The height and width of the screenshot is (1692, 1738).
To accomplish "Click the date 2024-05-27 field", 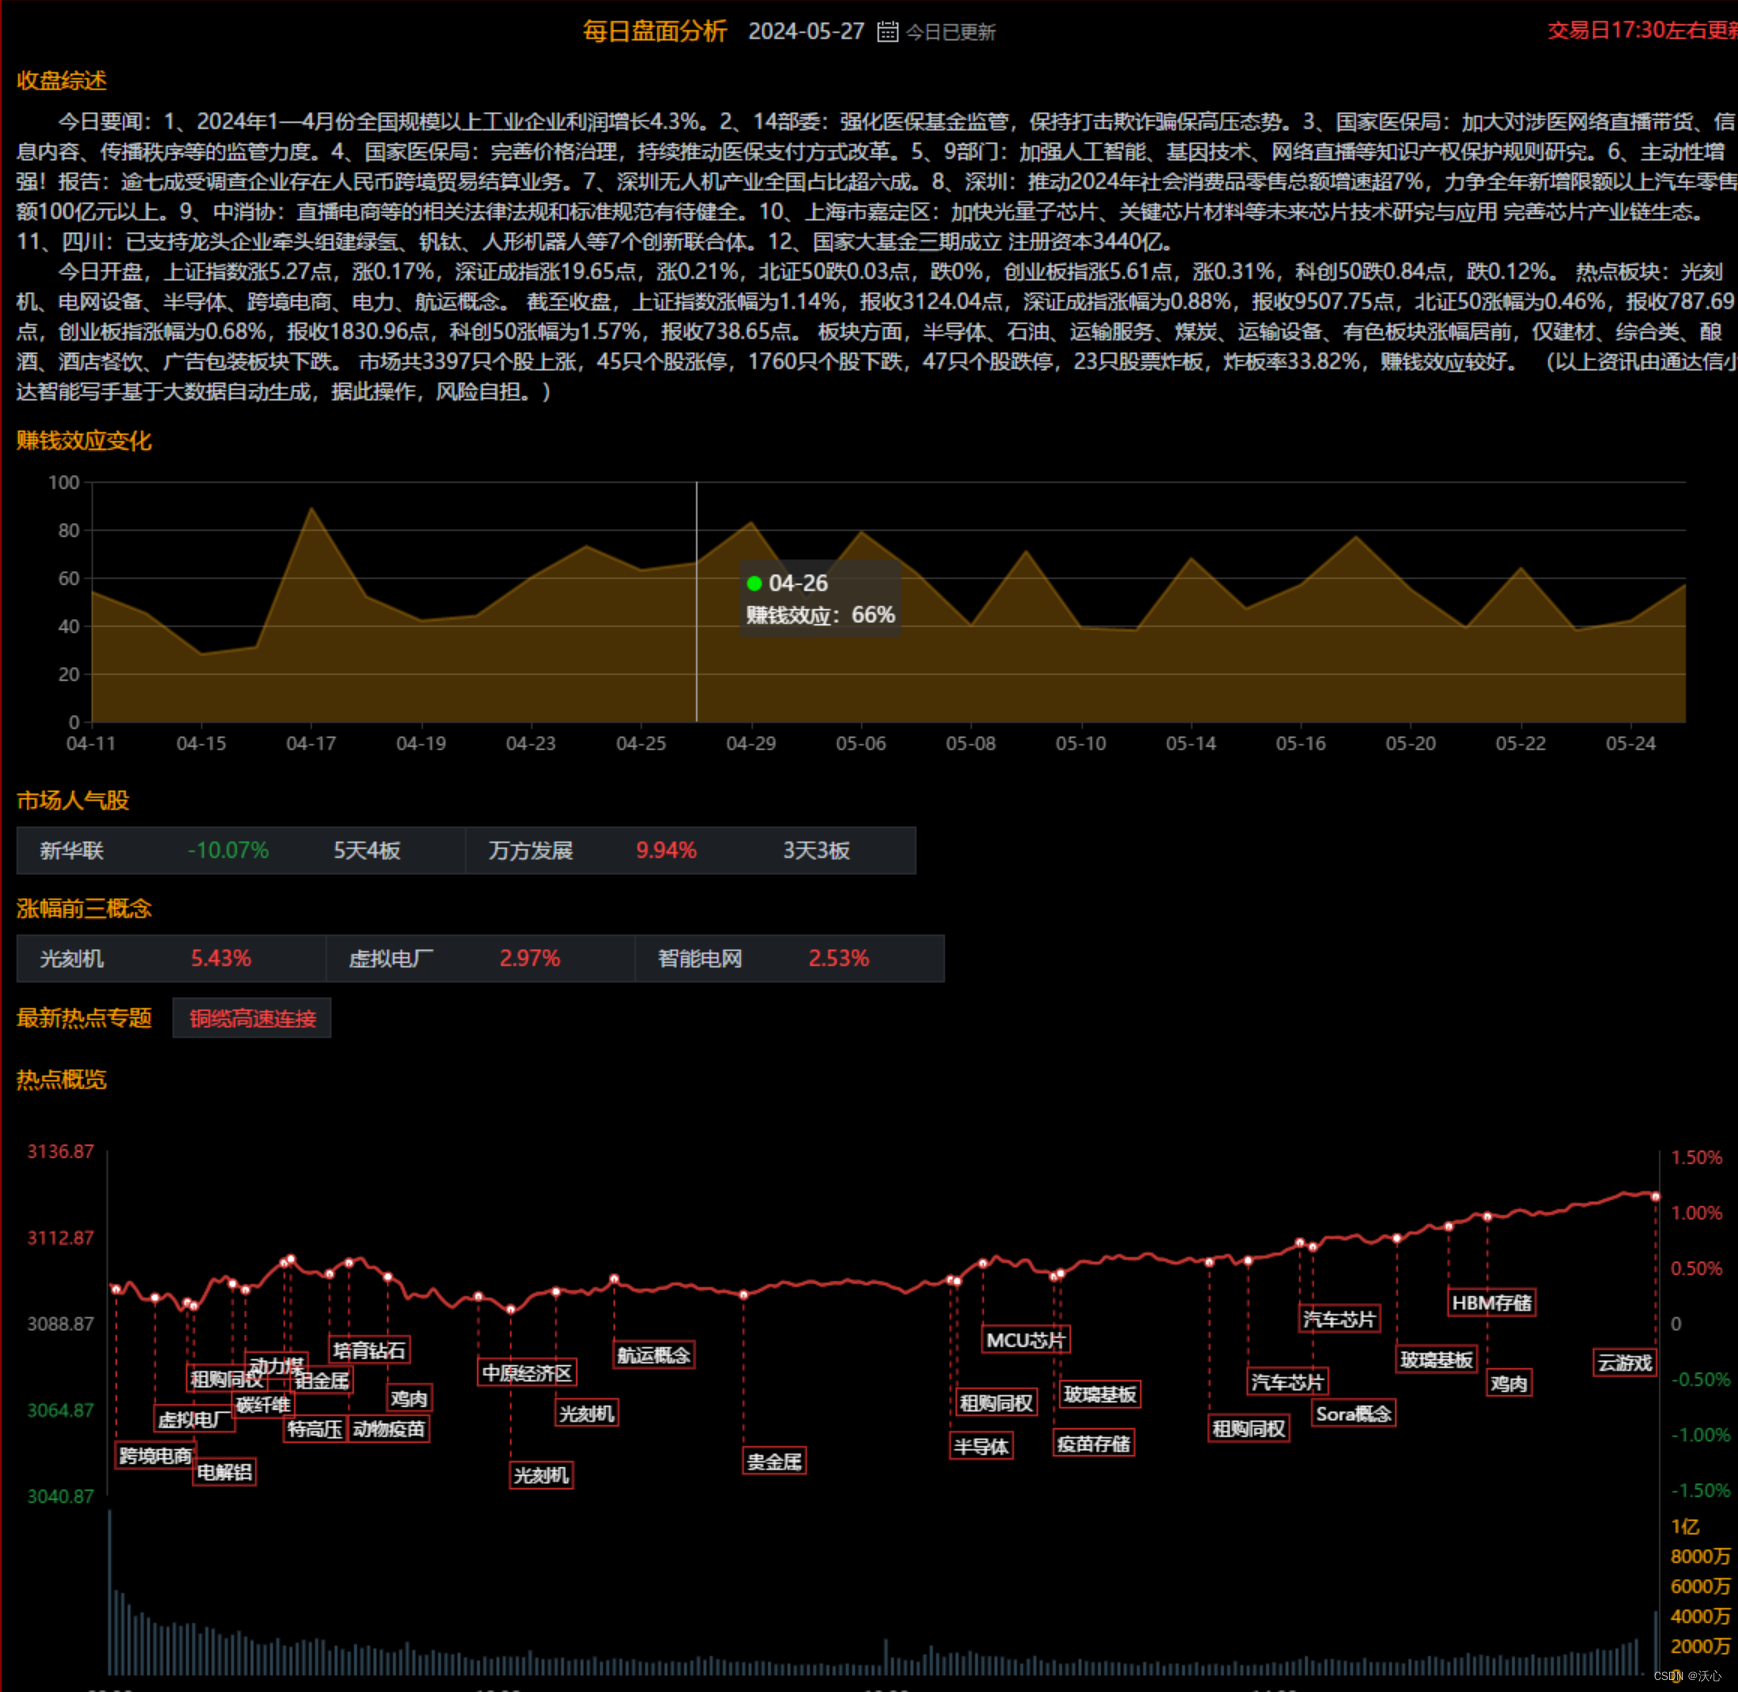I will 806,32.
